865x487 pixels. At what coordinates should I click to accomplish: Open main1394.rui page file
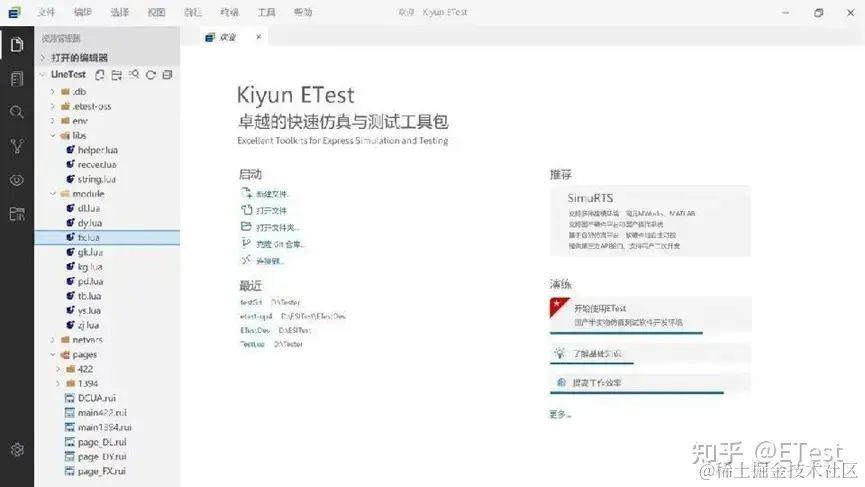click(x=107, y=427)
